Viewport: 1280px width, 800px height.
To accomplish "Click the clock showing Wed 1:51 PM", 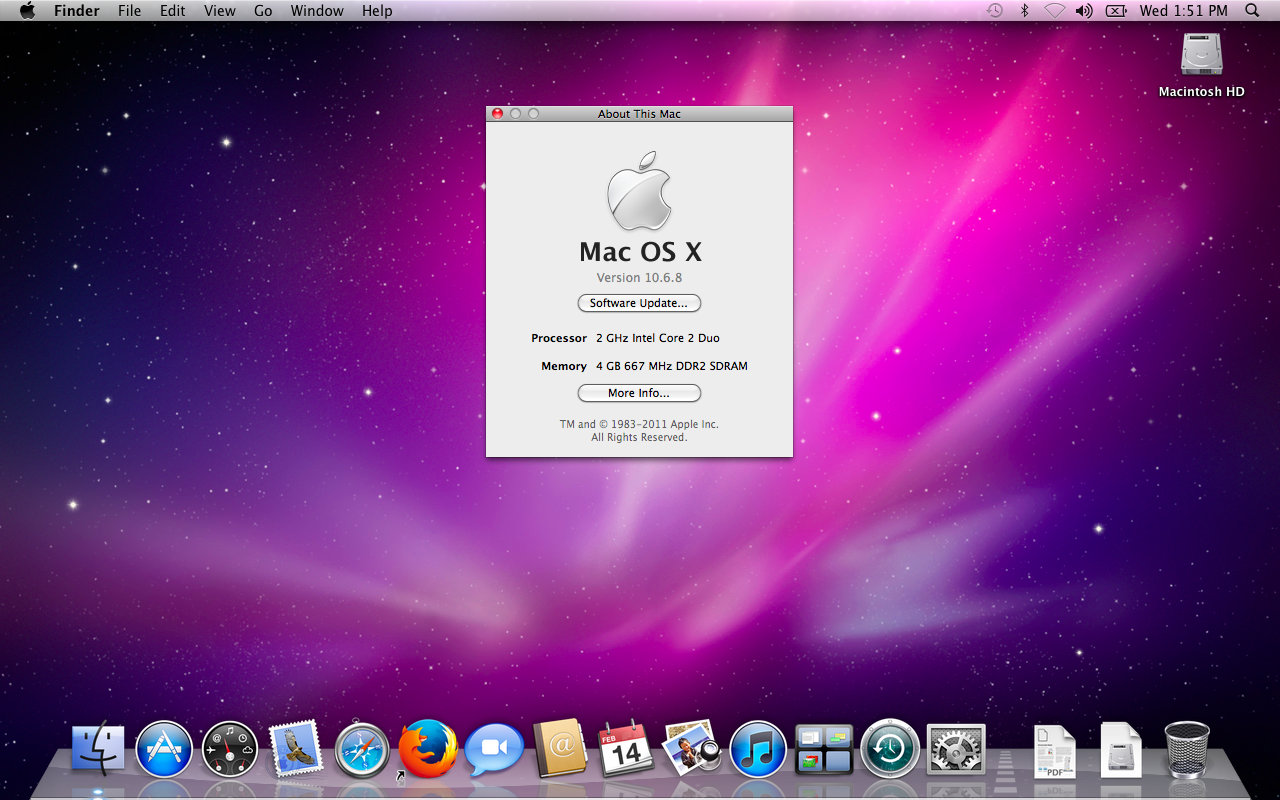I will click(x=1183, y=11).
